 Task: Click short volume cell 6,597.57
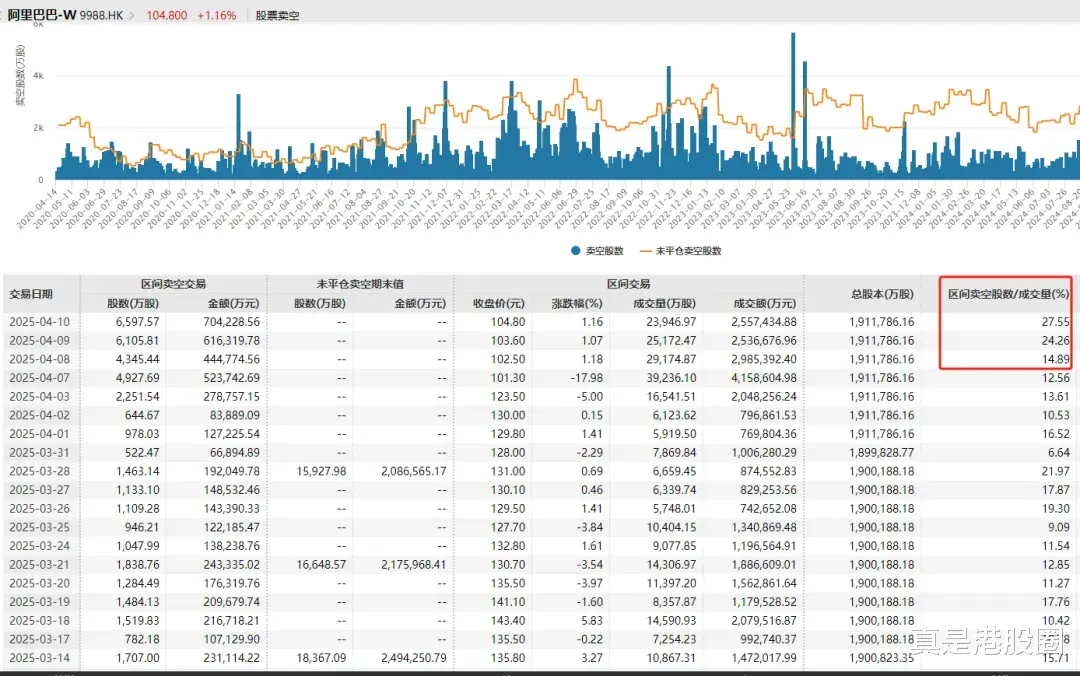[138, 322]
